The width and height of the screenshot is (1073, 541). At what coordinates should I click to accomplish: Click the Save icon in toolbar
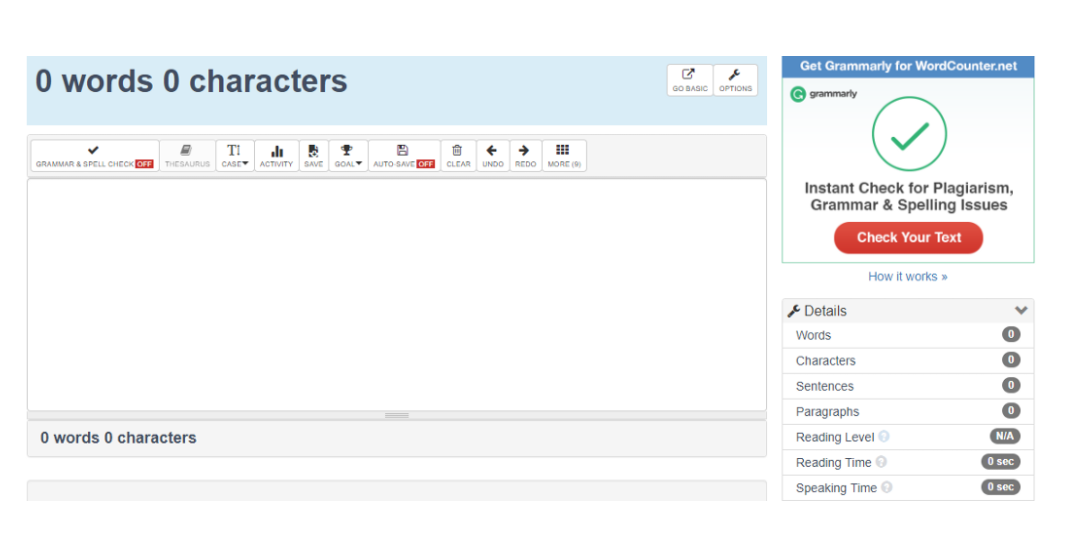[313, 151]
